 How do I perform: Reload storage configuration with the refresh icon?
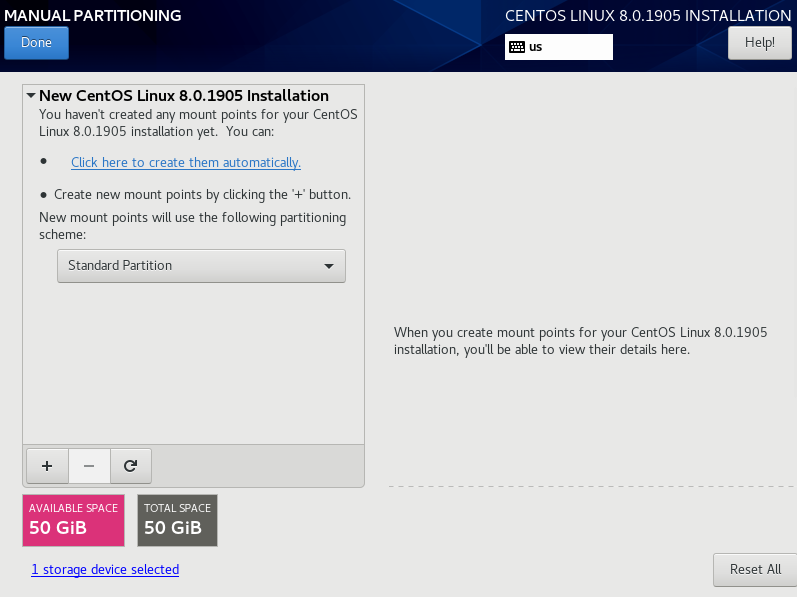(x=130, y=465)
